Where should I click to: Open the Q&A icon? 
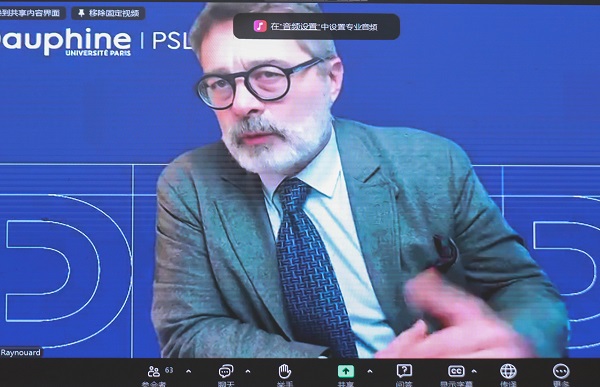tap(404, 371)
